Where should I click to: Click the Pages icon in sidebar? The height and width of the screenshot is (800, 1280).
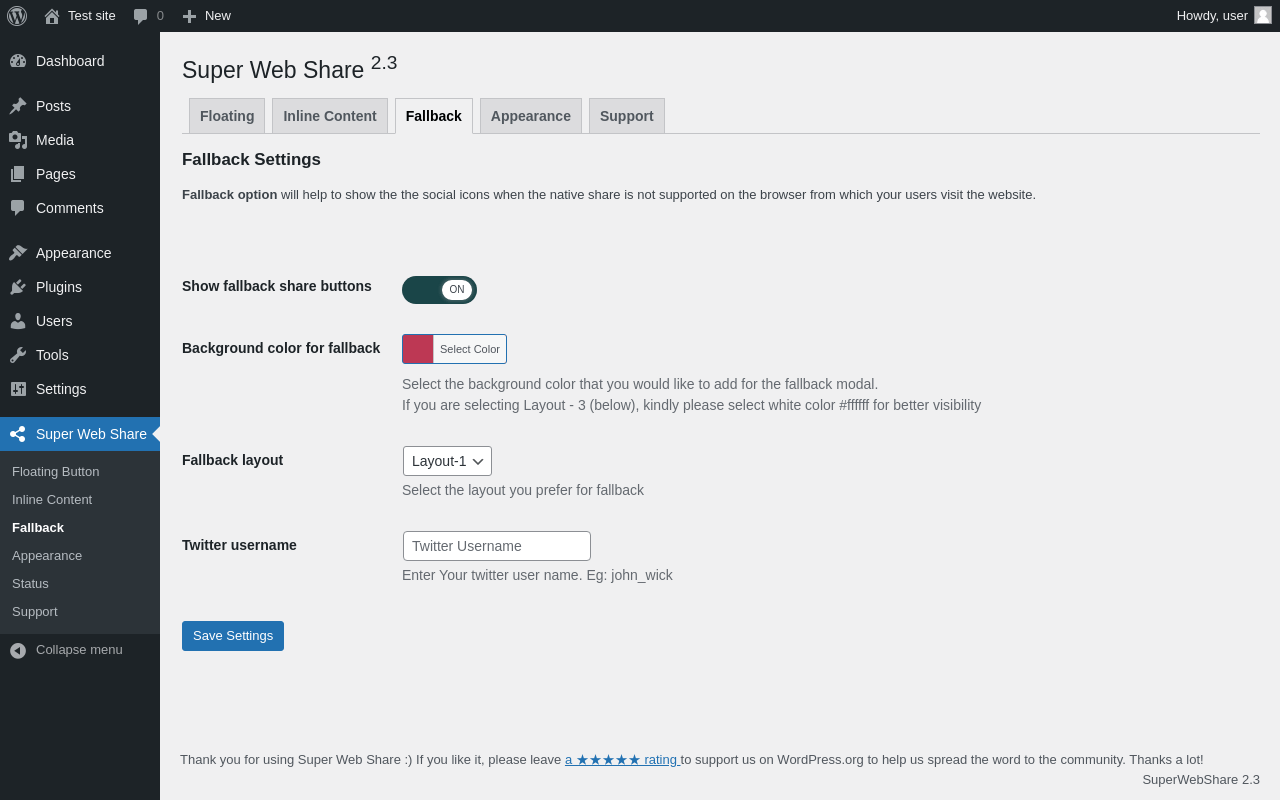tap(18, 174)
